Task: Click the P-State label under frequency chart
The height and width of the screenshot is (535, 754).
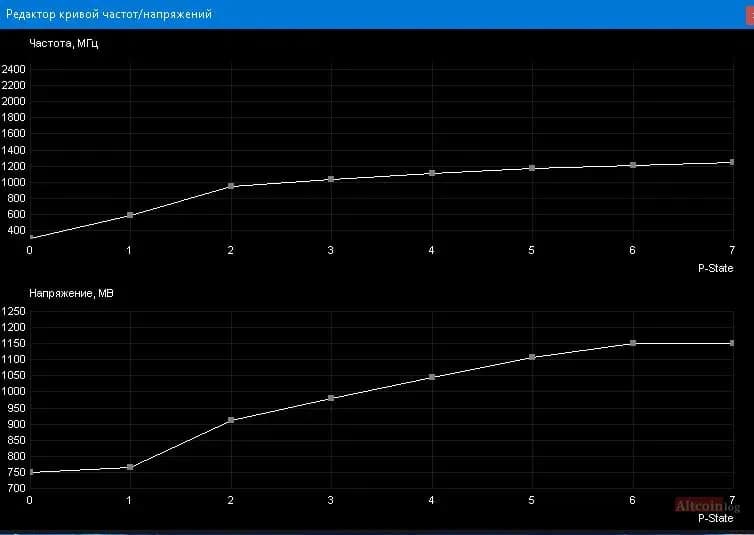Action: [716, 268]
